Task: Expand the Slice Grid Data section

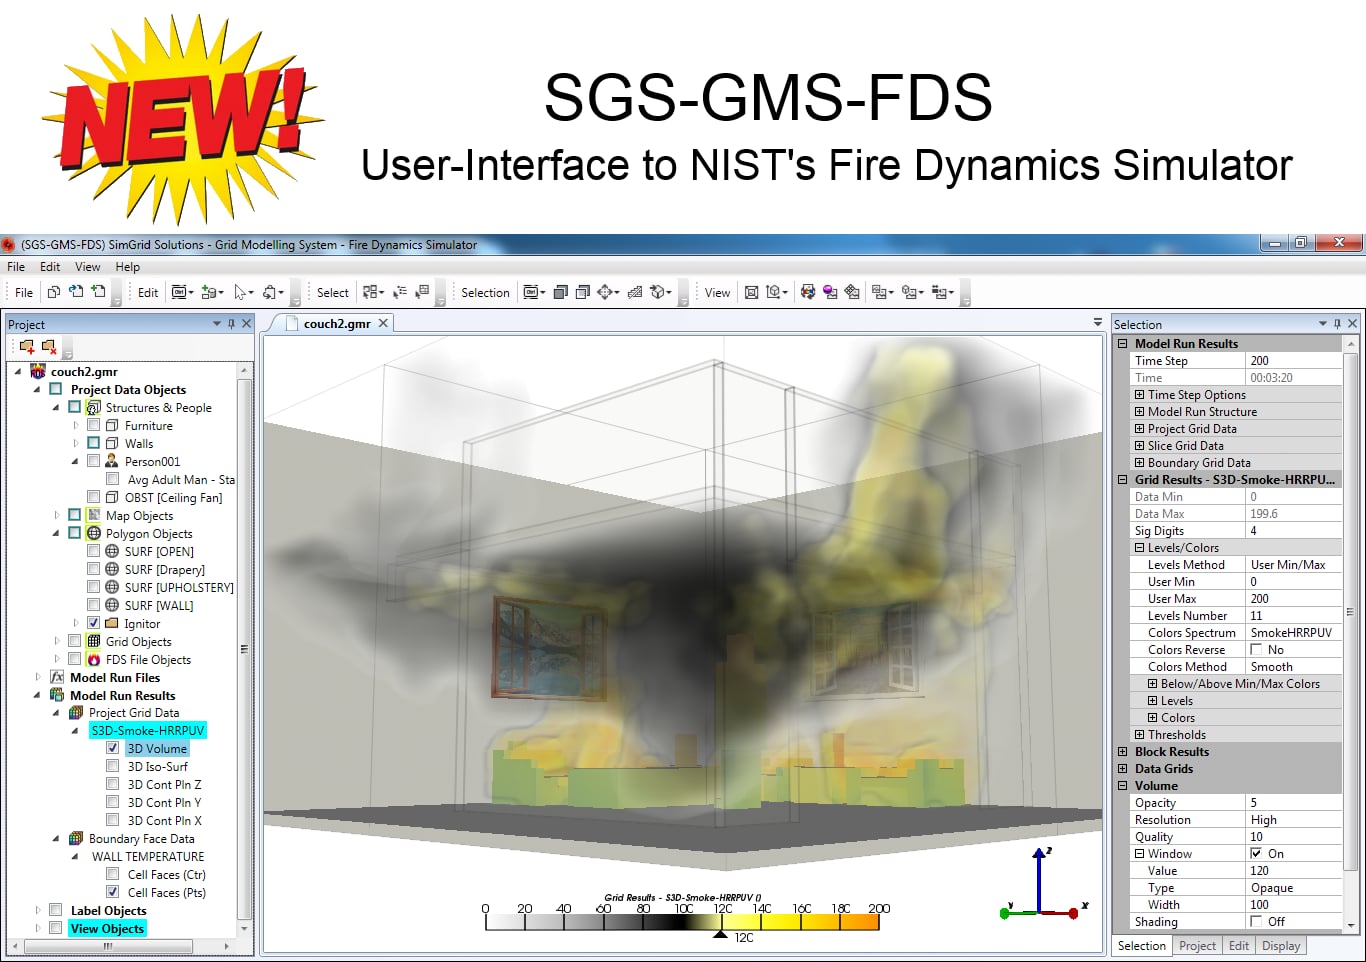Action: pos(1139,445)
